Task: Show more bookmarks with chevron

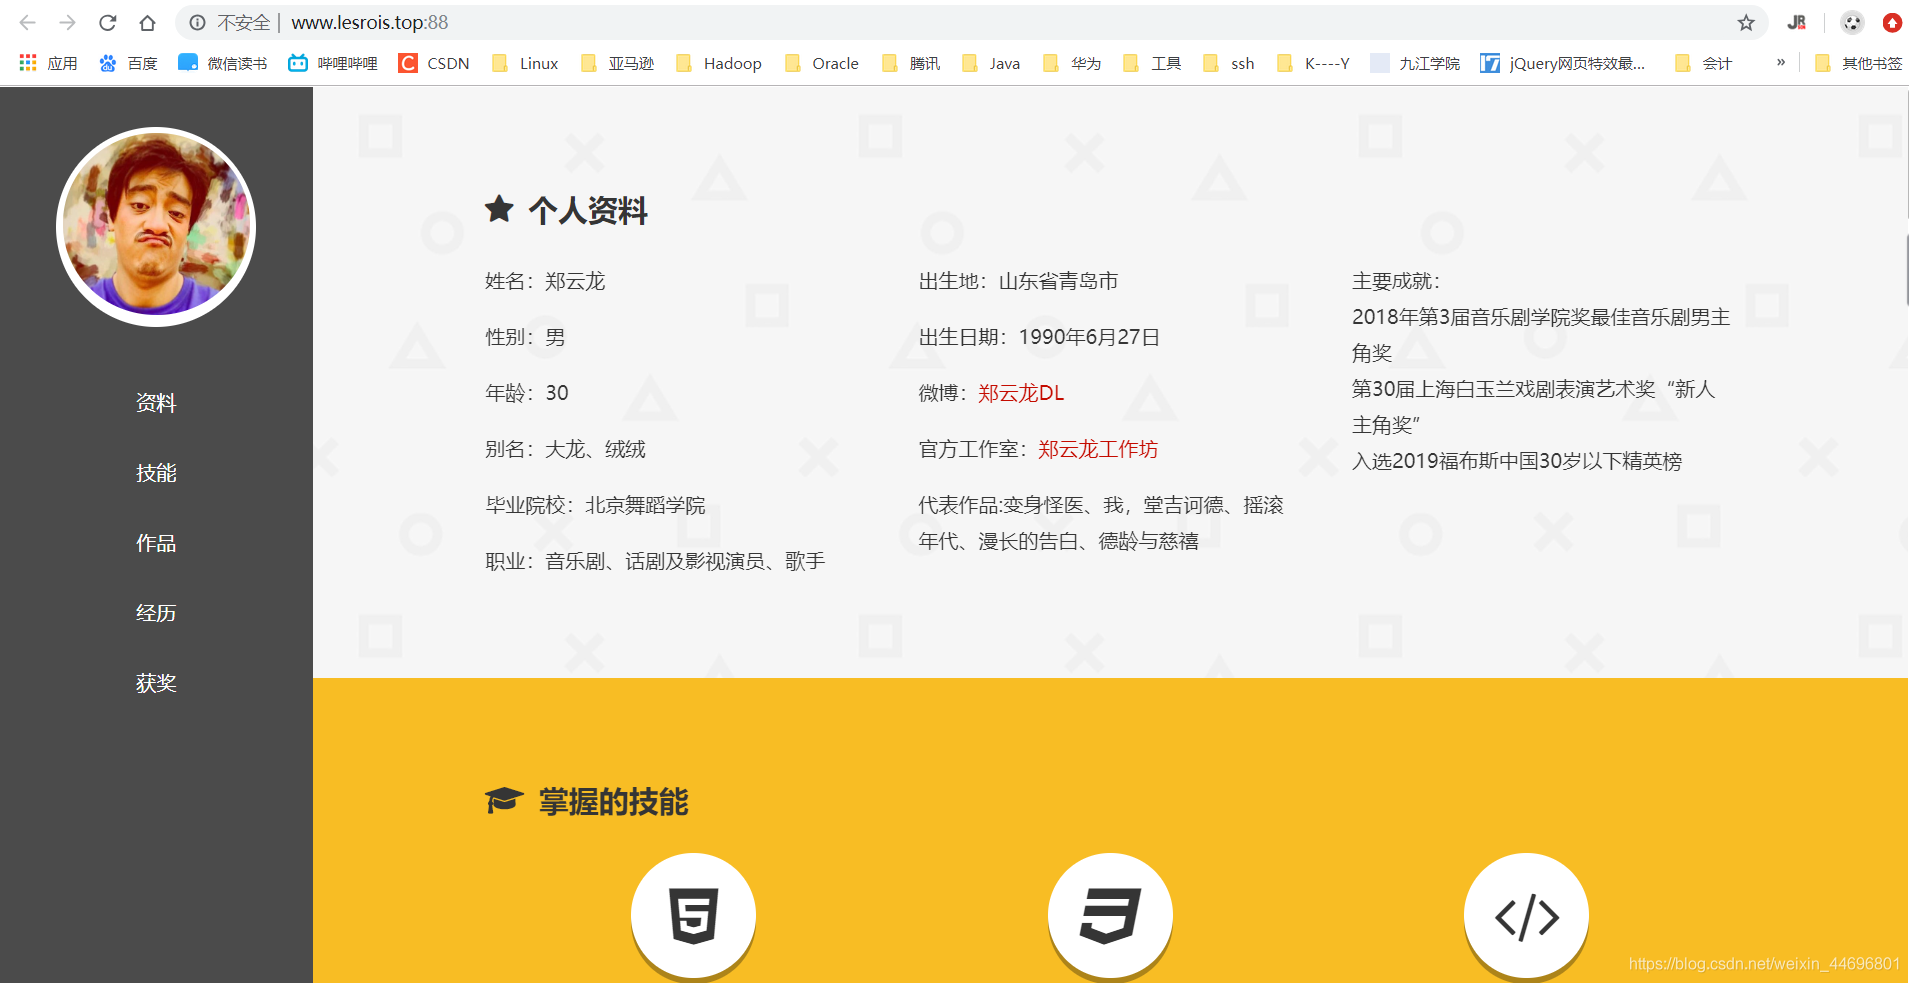Action: pos(1781,62)
